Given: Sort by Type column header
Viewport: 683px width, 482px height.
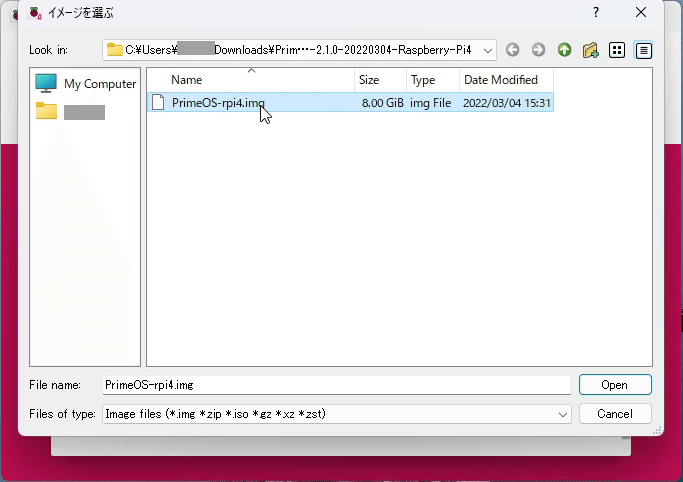Looking at the screenshot, I should click(x=433, y=80).
